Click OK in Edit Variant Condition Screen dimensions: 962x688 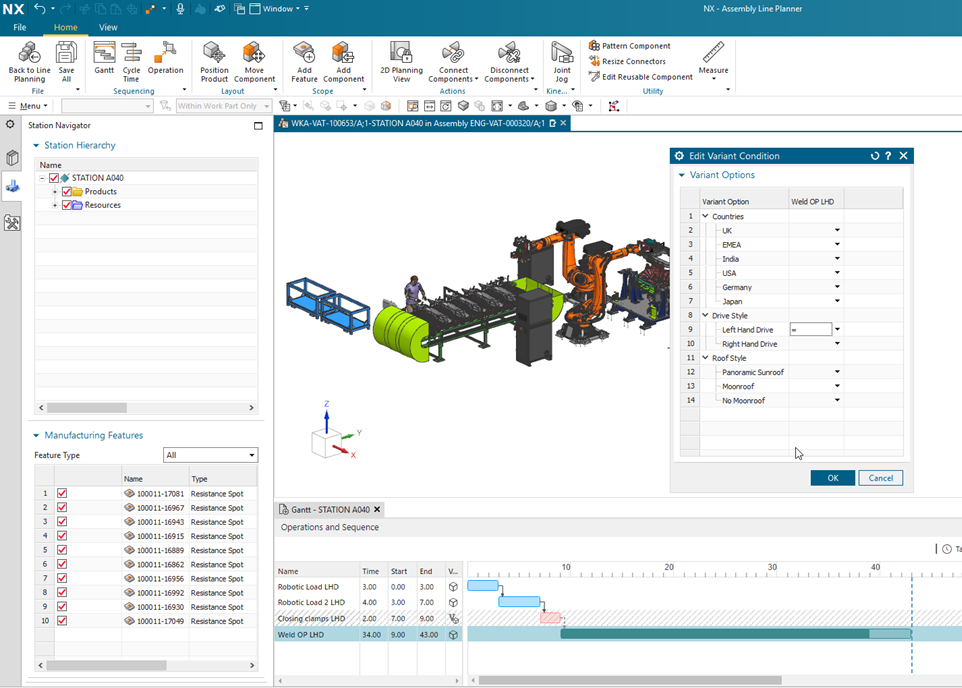[832, 478]
